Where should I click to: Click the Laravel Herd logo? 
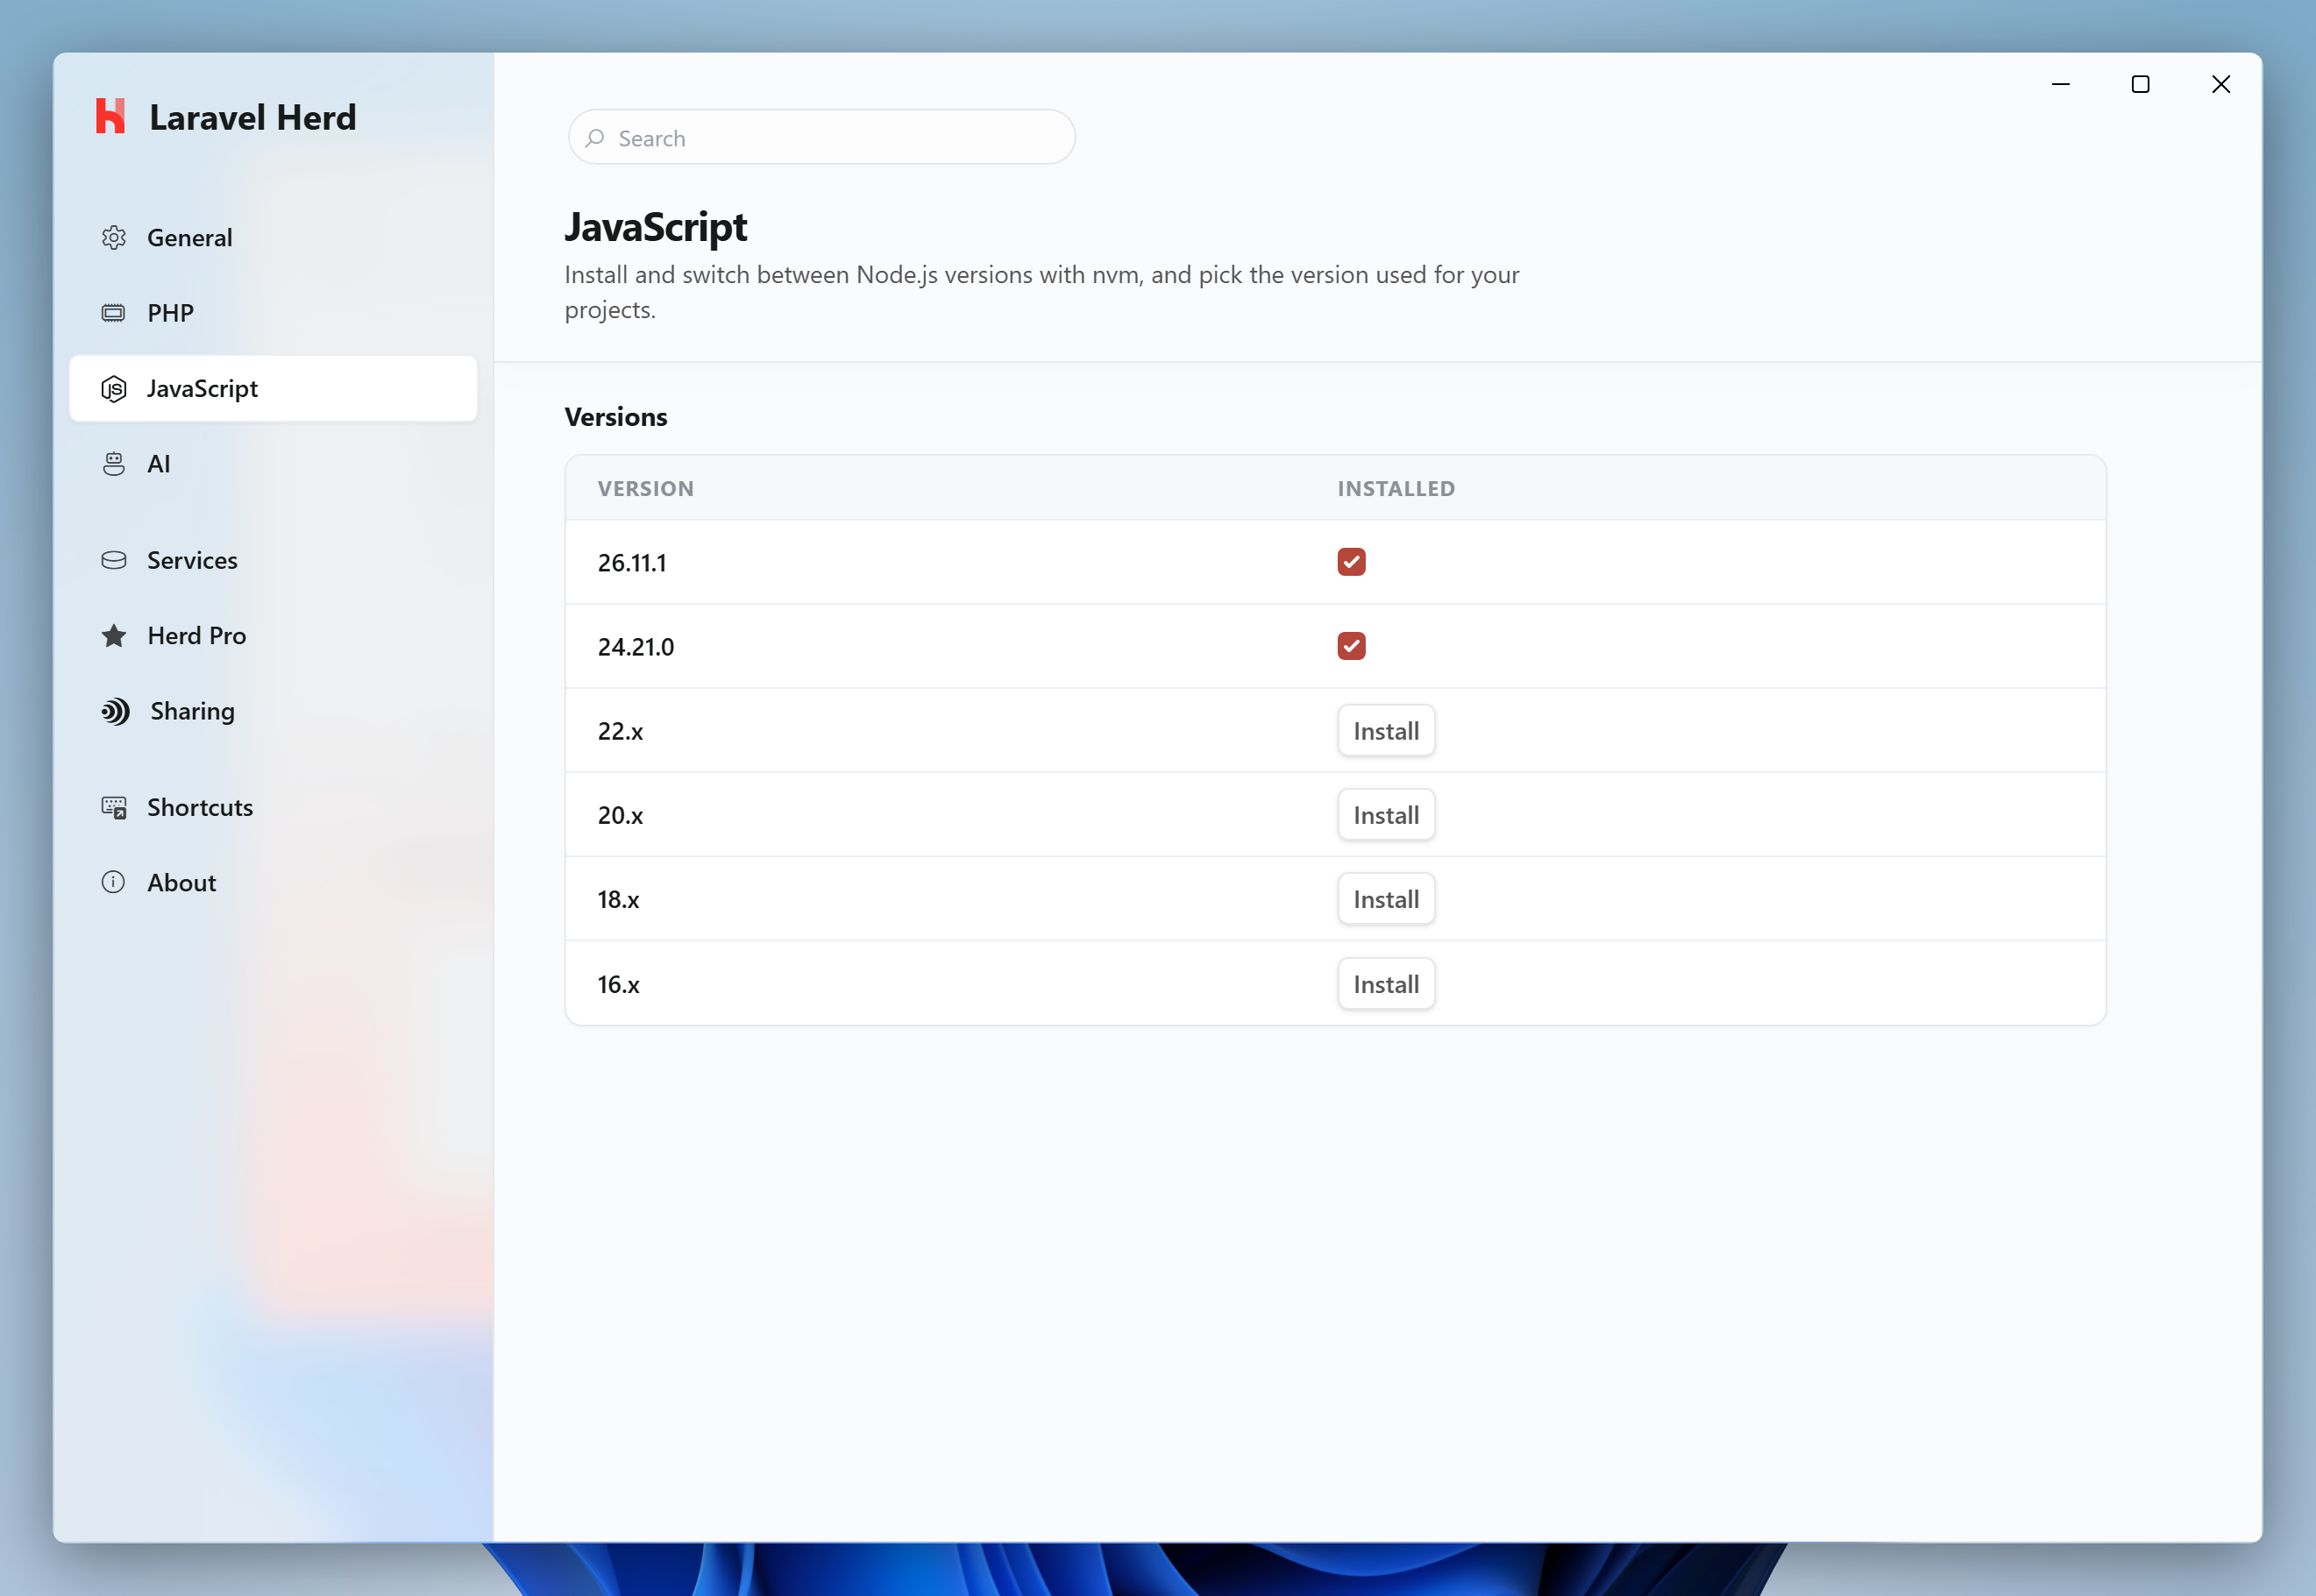(111, 116)
